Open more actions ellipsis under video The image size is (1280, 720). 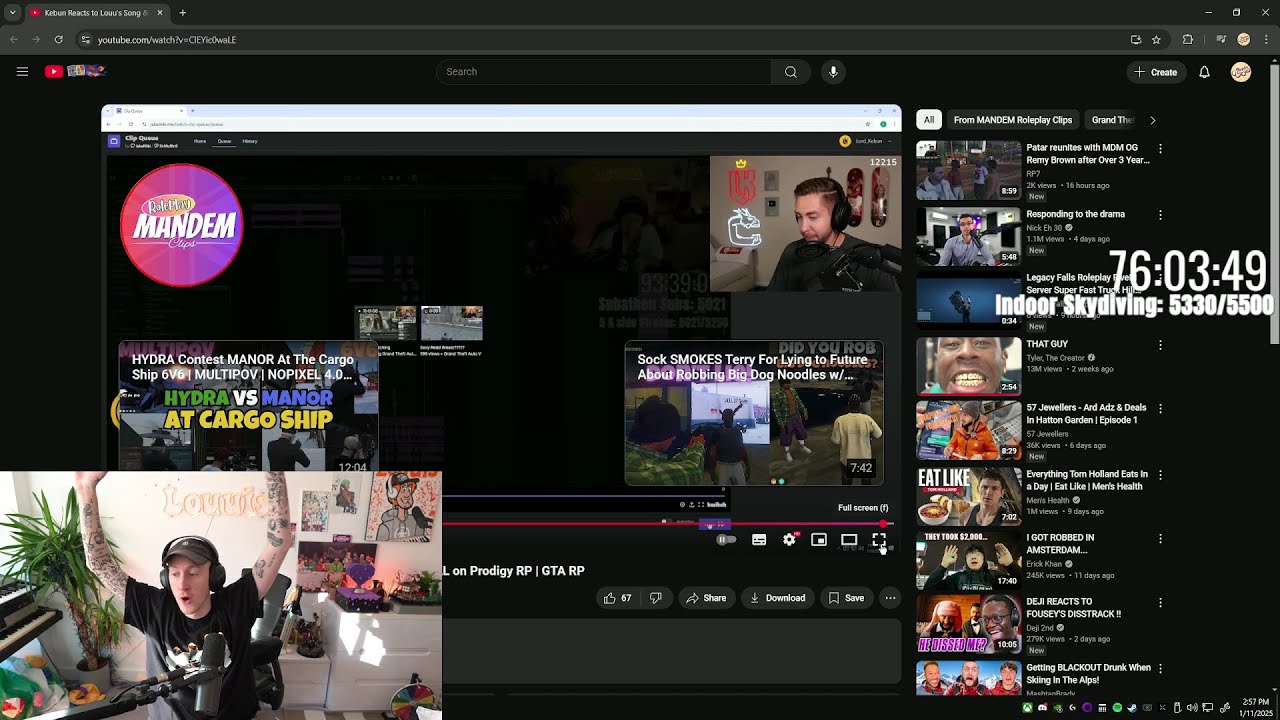click(x=890, y=598)
